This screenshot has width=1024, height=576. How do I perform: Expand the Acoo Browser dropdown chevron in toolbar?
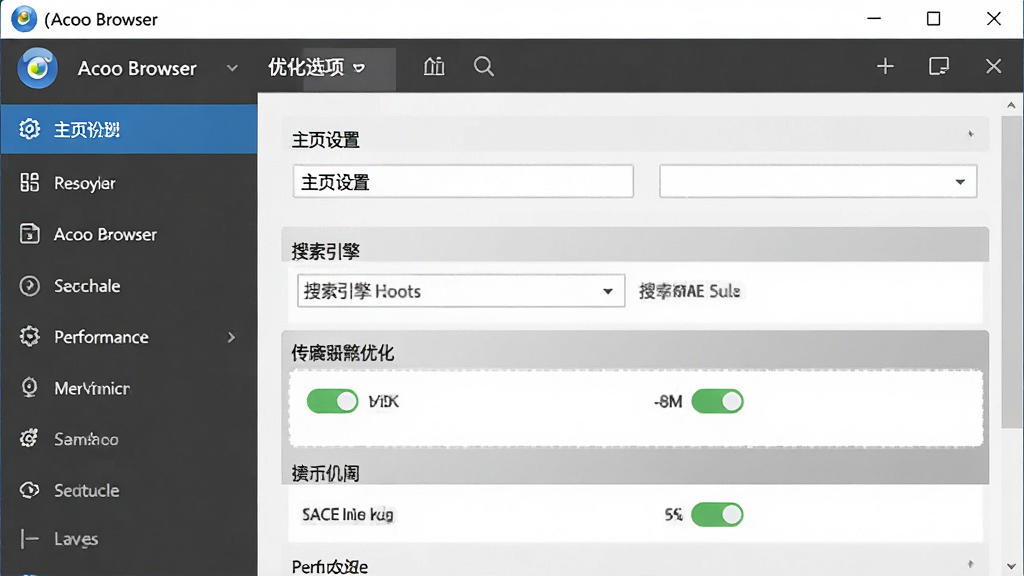click(232, 68)
